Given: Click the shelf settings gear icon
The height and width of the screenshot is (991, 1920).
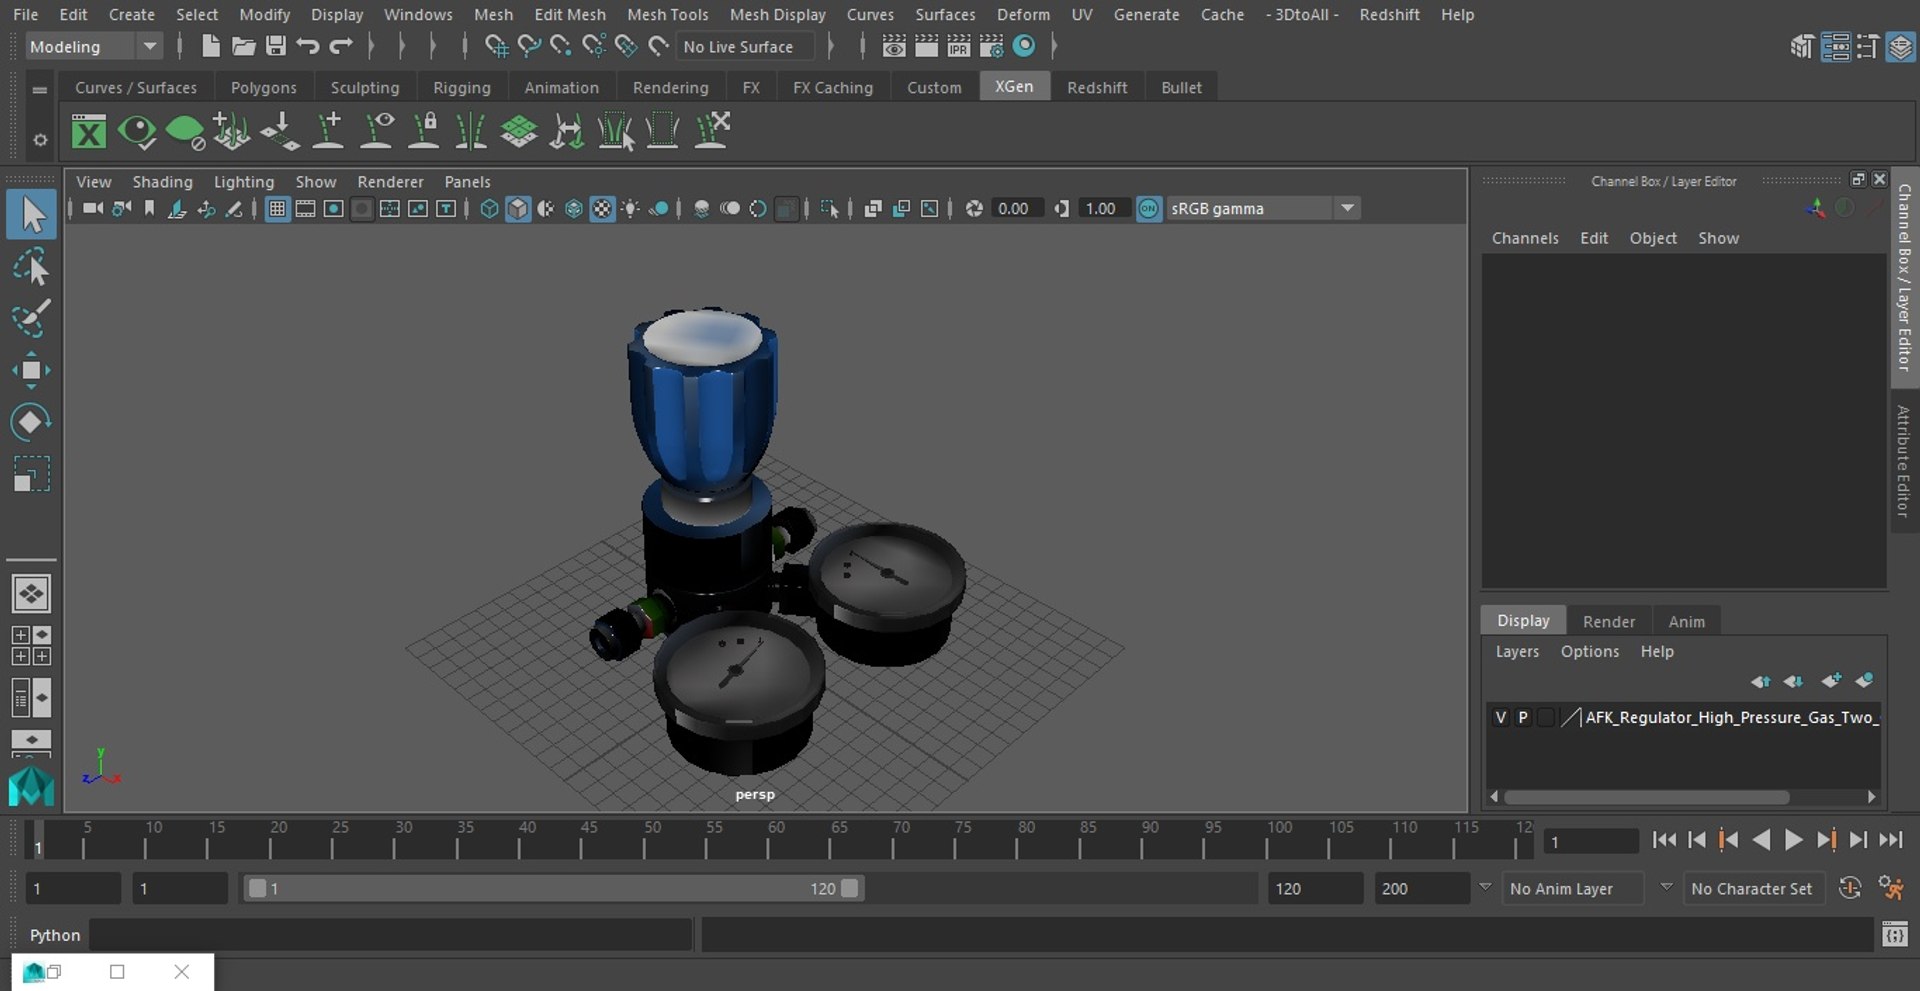Looking at the screenshot, I should 40,140.
